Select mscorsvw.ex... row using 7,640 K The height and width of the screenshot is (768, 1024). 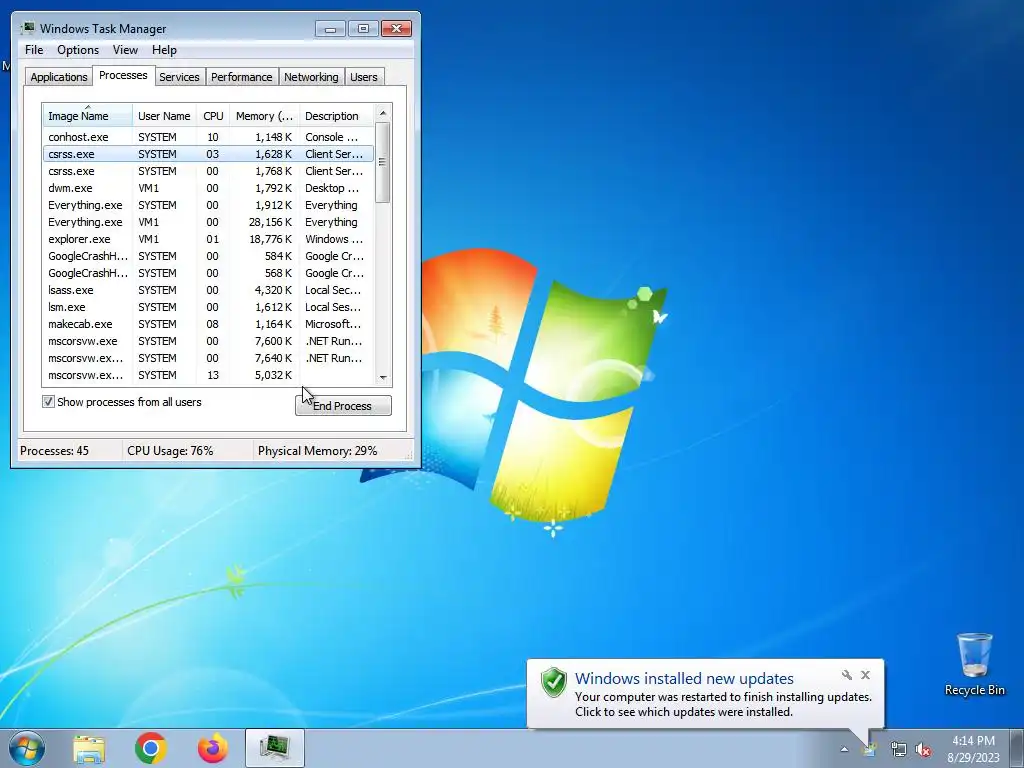(208, 358)
